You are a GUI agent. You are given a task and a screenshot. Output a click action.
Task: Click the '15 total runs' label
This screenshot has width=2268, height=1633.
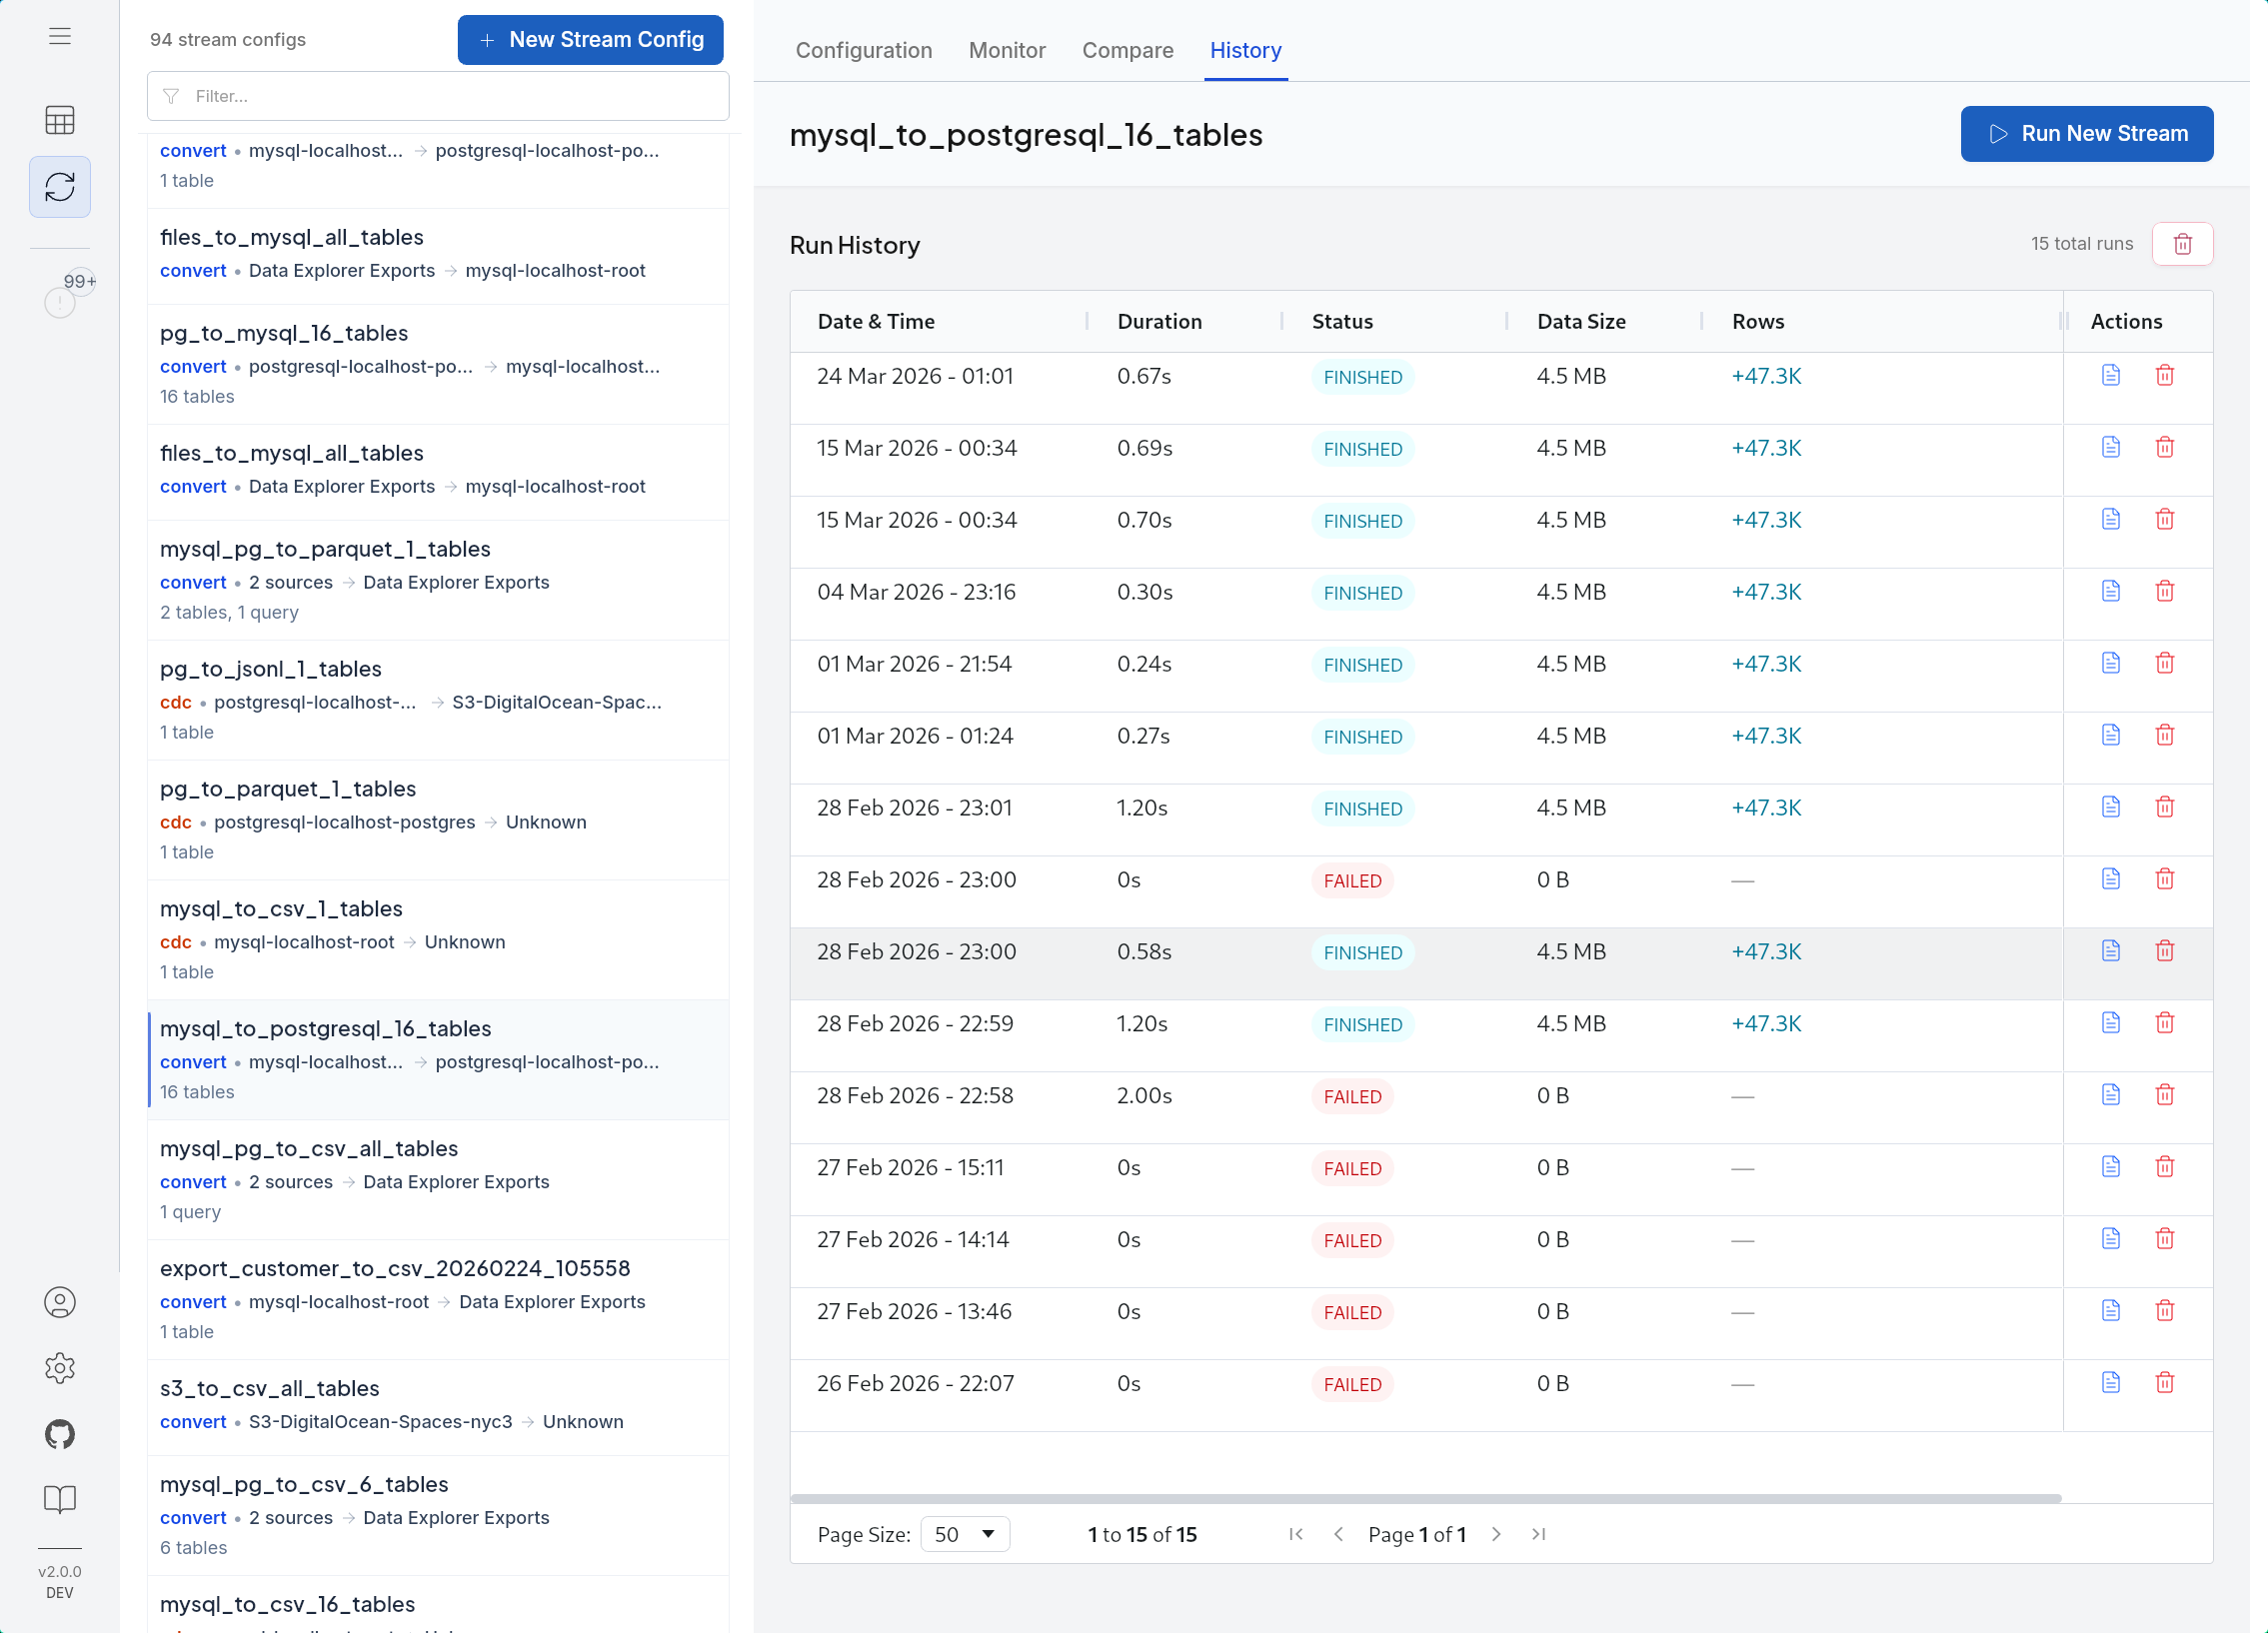pos(2081,244)
